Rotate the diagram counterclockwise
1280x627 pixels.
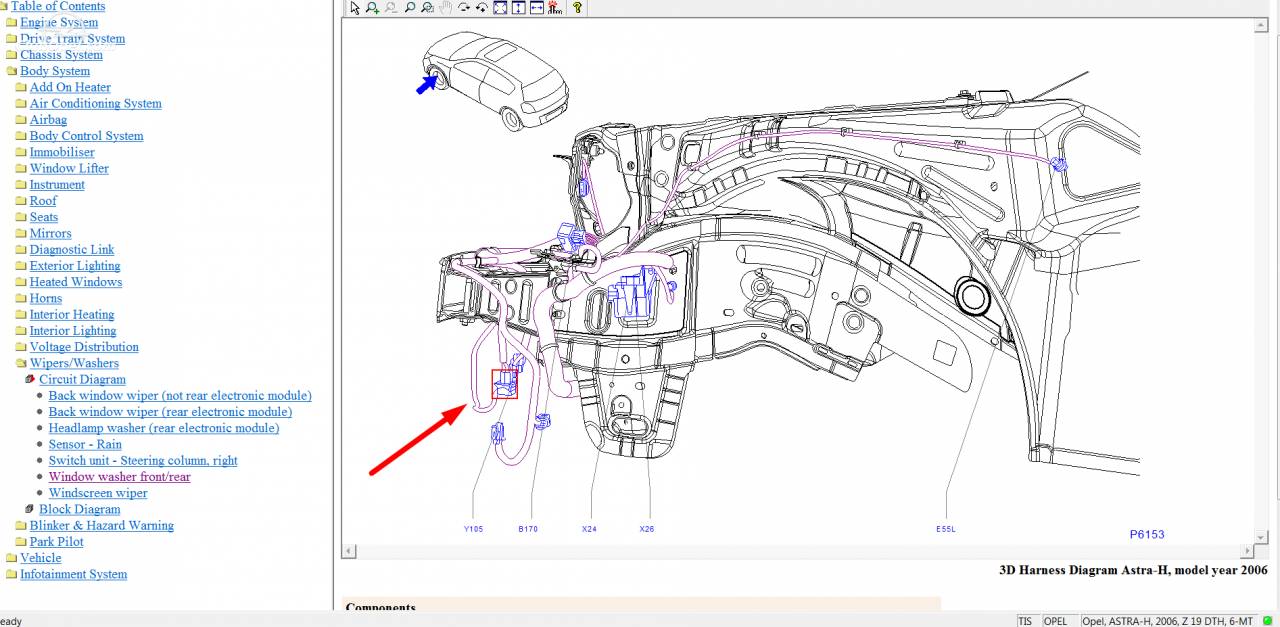[x=482, y=7]
